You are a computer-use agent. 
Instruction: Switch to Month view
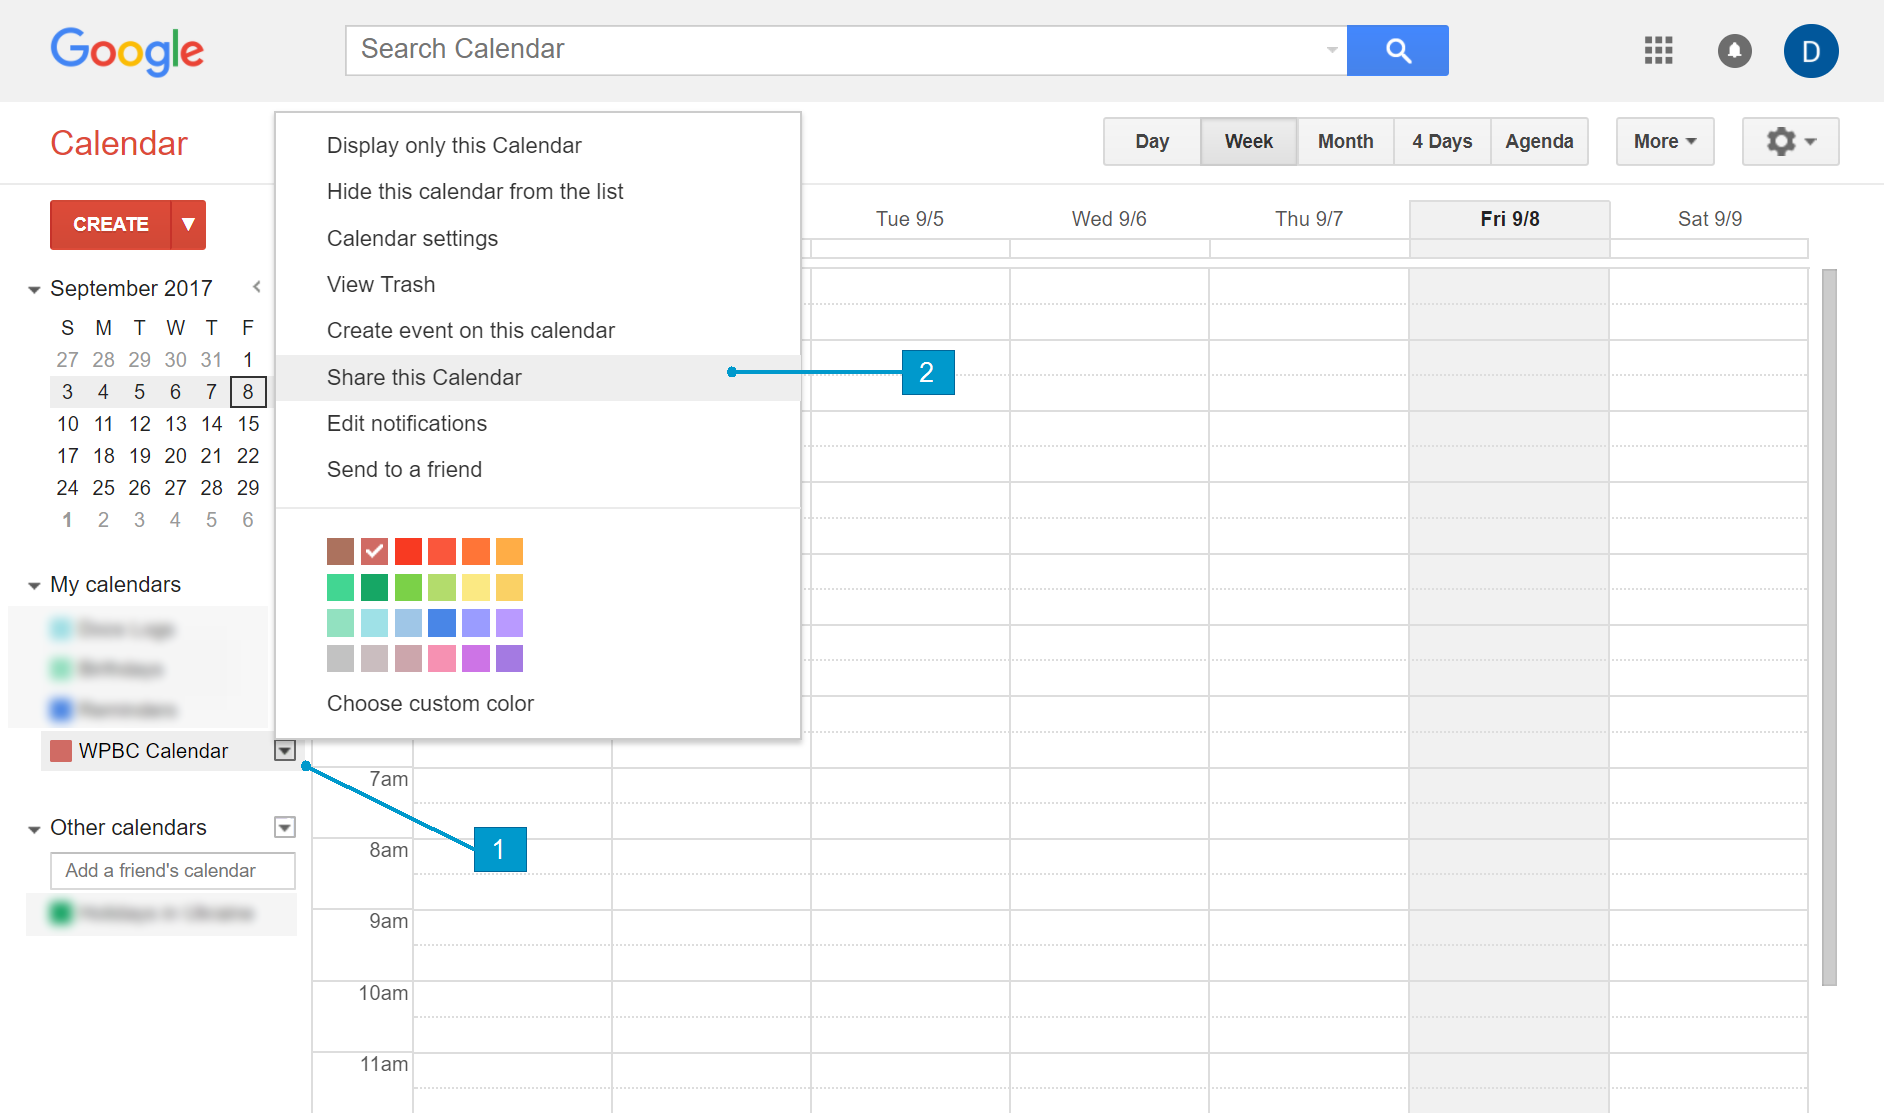[x=1345, y=141]
